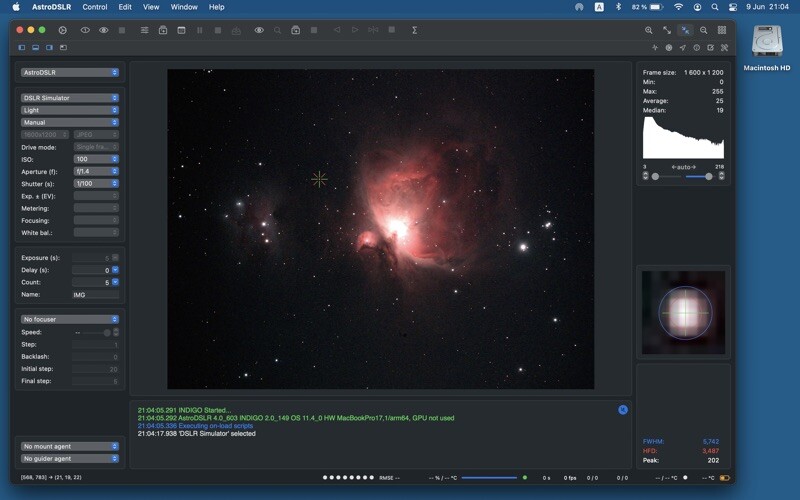
Task: Click the info circle icon in second toolbar row
Action: coord(696,47)
